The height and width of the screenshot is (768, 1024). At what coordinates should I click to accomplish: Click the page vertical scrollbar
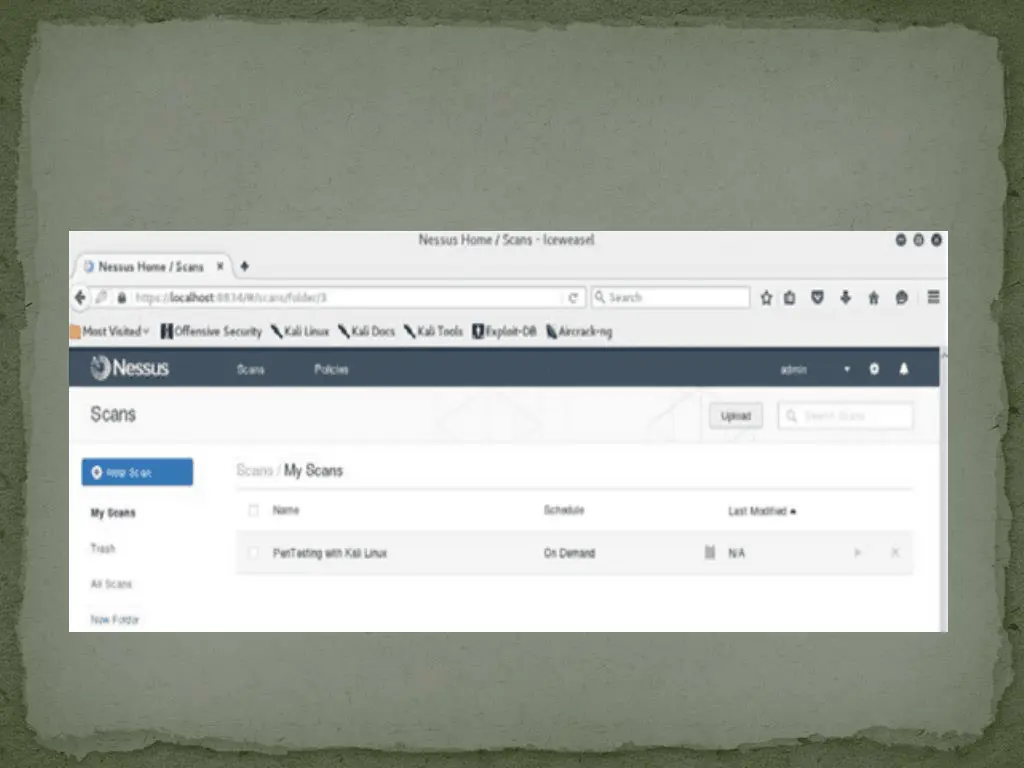pos(944,490)
